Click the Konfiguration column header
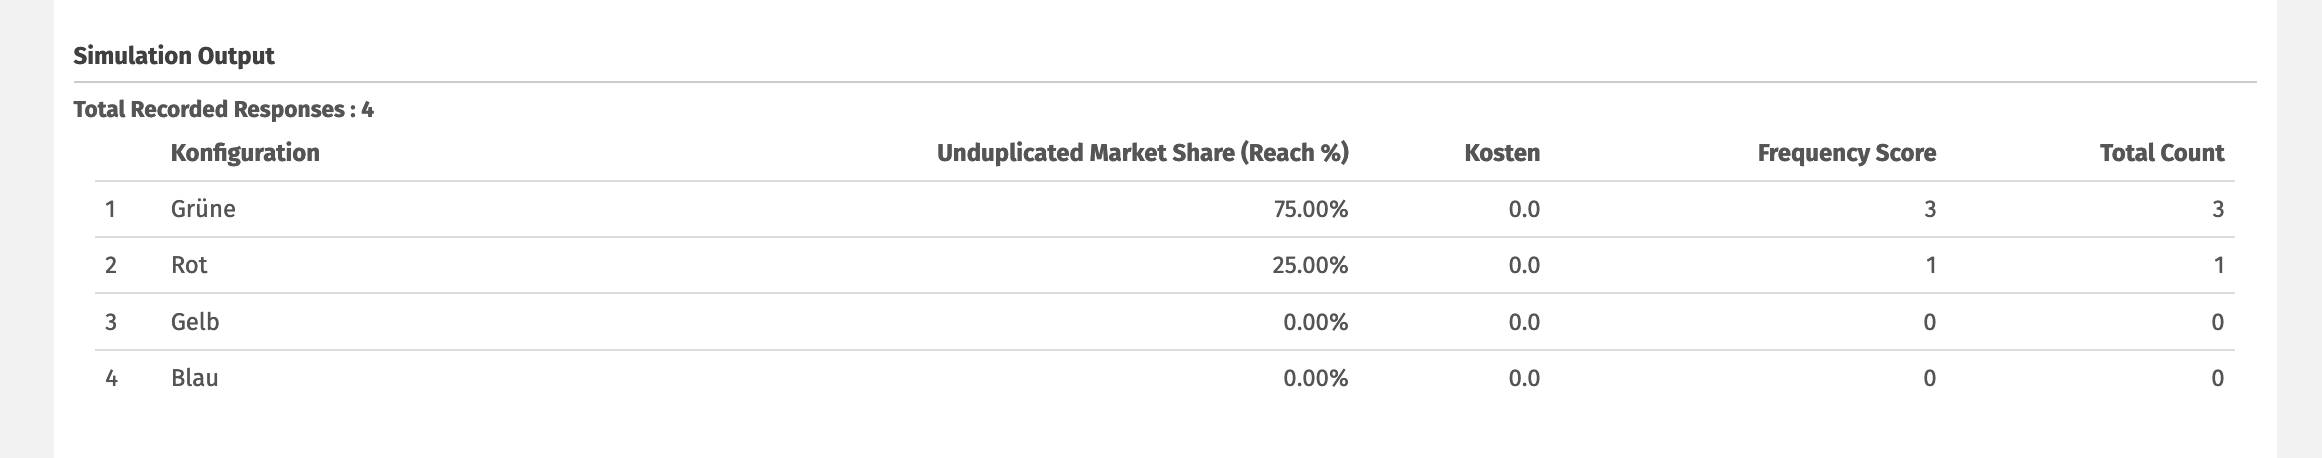This screenshot has height=458, width=2322. [245, 153]
